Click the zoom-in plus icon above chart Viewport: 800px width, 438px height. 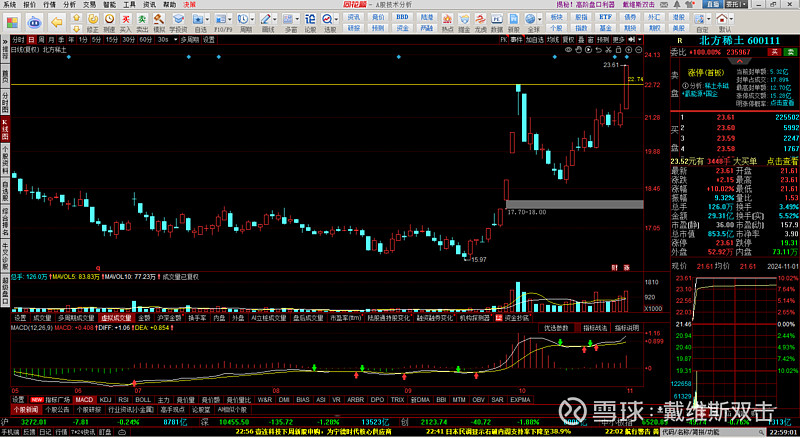(629, 50)
